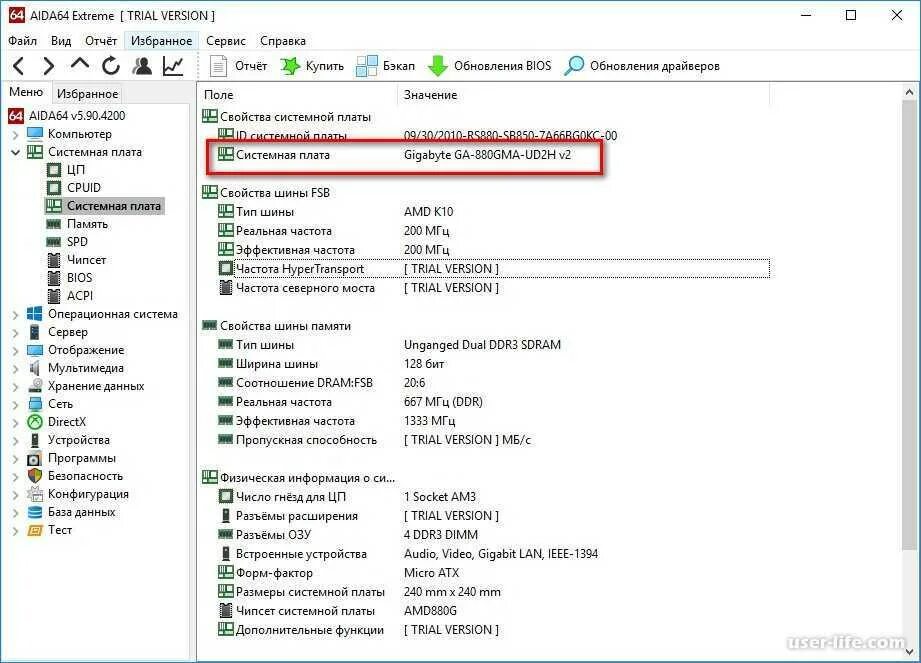Switch to the Меню sidebar tab

coord(26,92)
